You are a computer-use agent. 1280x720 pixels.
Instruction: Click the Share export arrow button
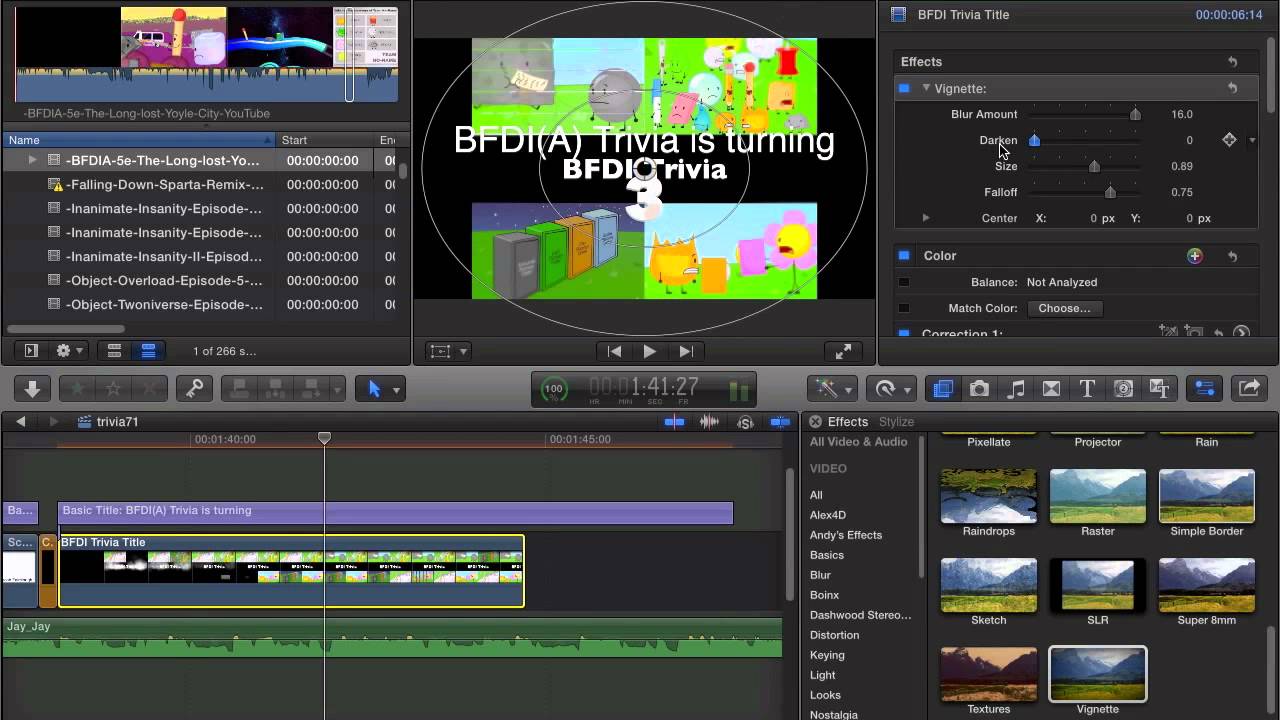click(x=1248, y=389)
